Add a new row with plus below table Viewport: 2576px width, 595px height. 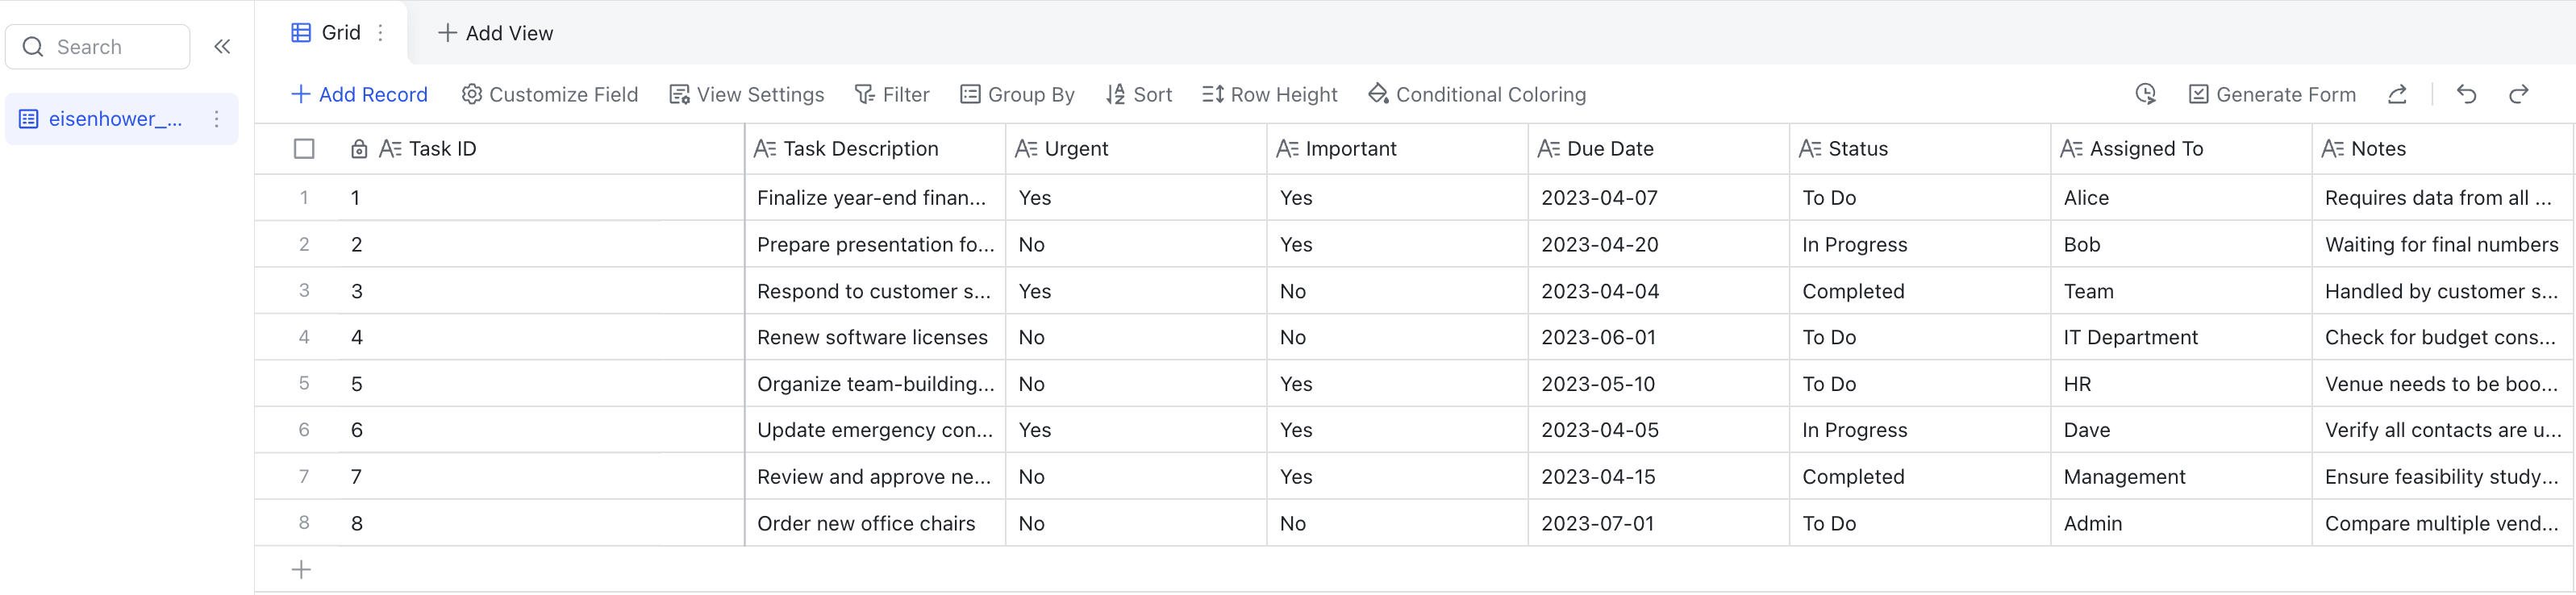[301, 570]
